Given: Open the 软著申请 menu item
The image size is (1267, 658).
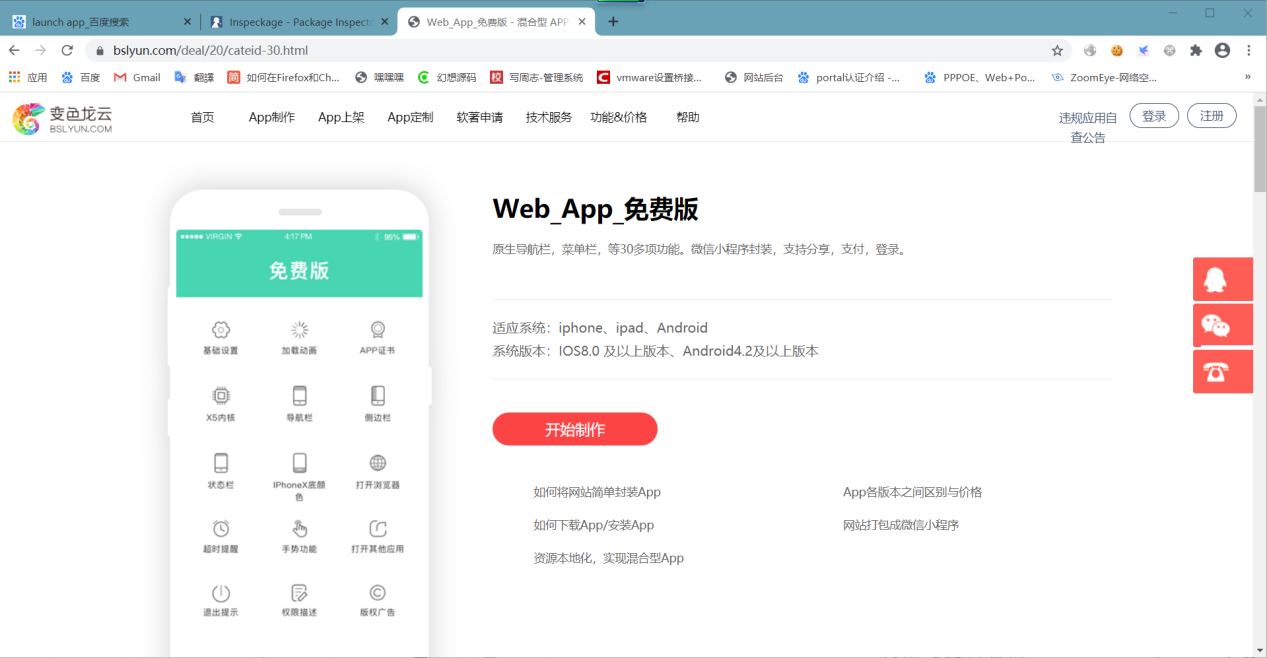Looking at the screenshot, I should [x=480, y=117].
